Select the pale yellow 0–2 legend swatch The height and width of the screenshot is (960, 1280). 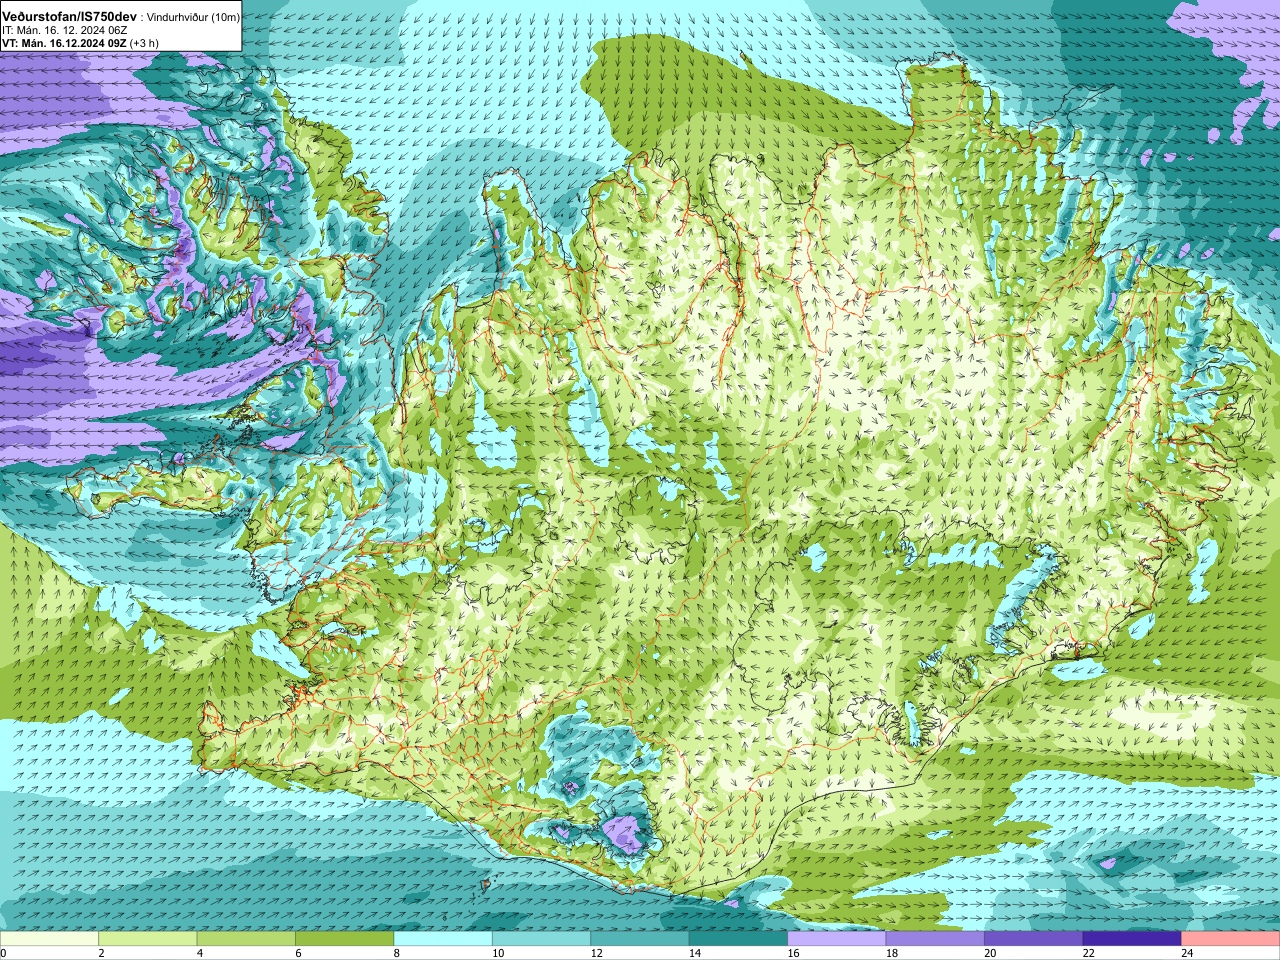[49, 939]
